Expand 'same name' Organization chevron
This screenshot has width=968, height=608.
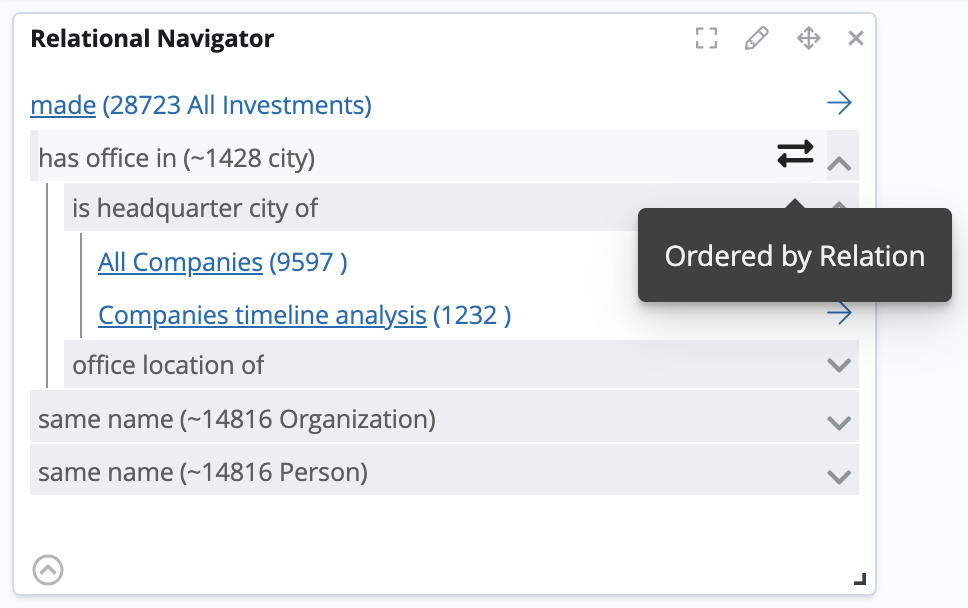point(840,422)
